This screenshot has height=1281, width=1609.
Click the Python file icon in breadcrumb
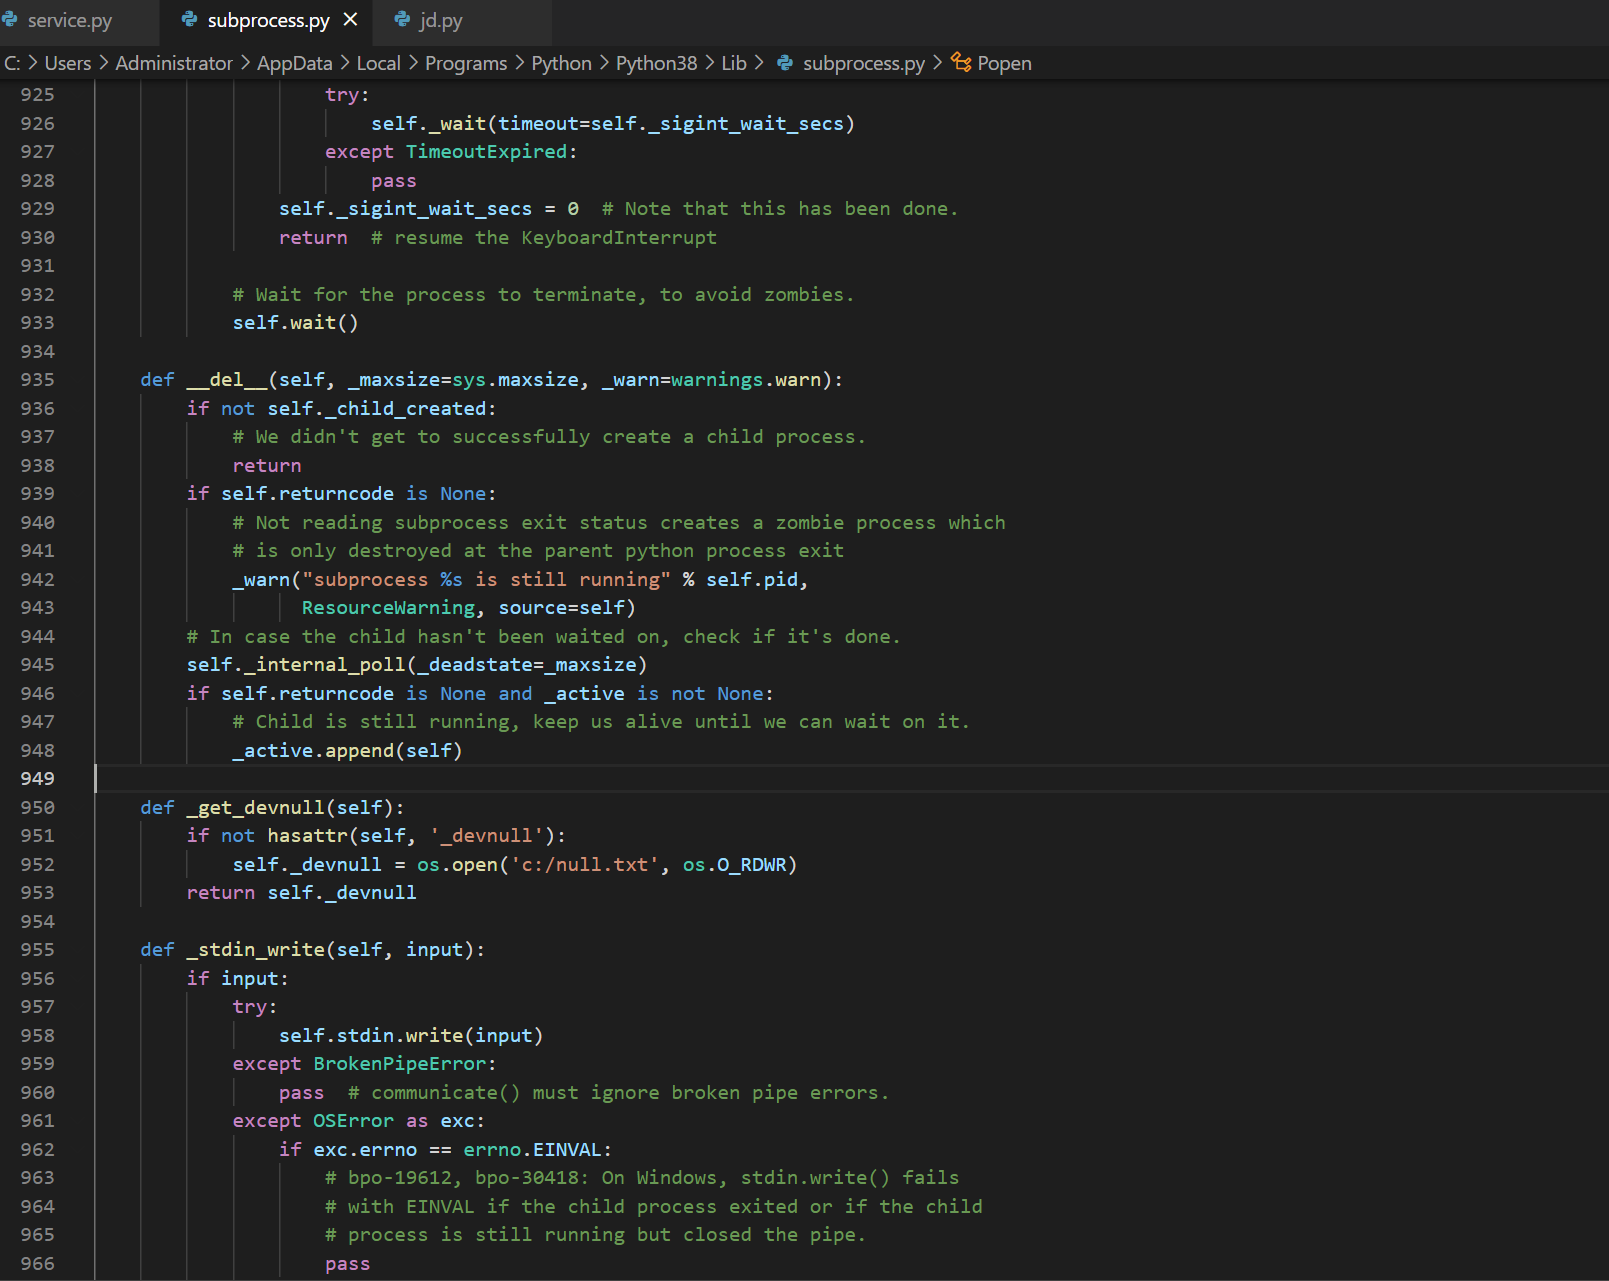point(785,63)
